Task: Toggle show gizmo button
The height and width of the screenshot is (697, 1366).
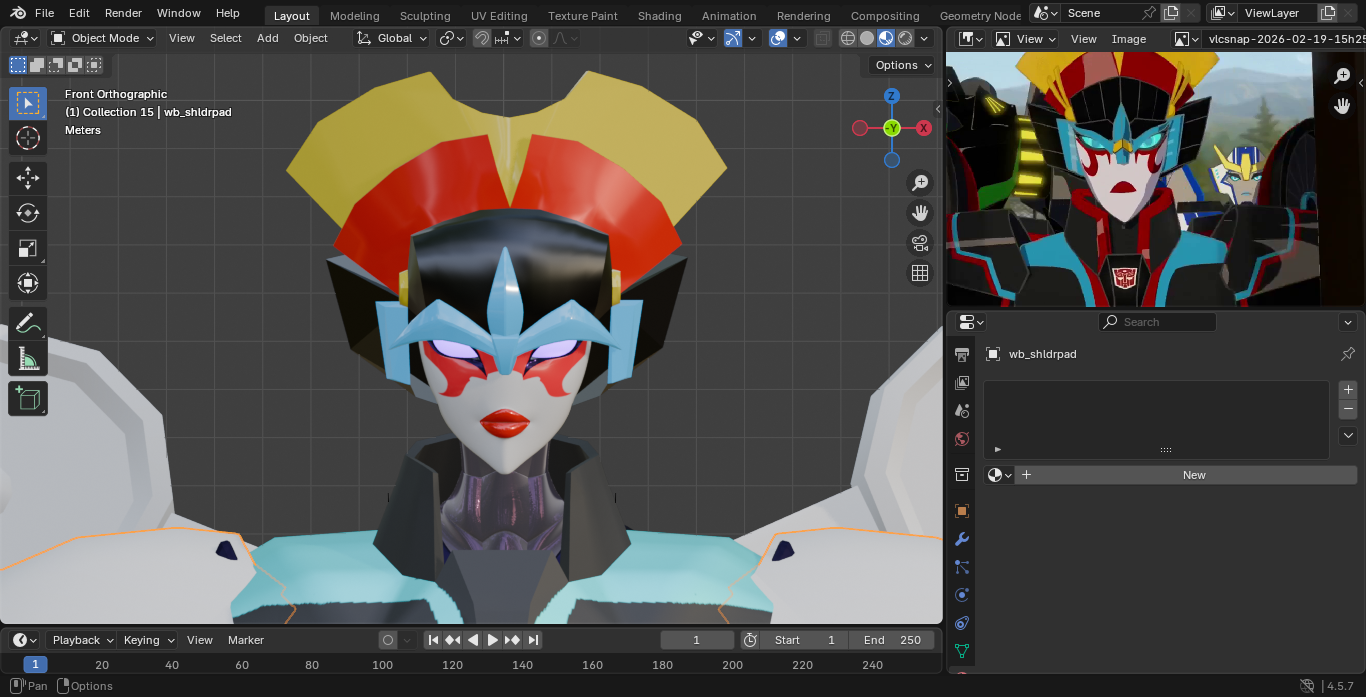Action: click(733, 38)
